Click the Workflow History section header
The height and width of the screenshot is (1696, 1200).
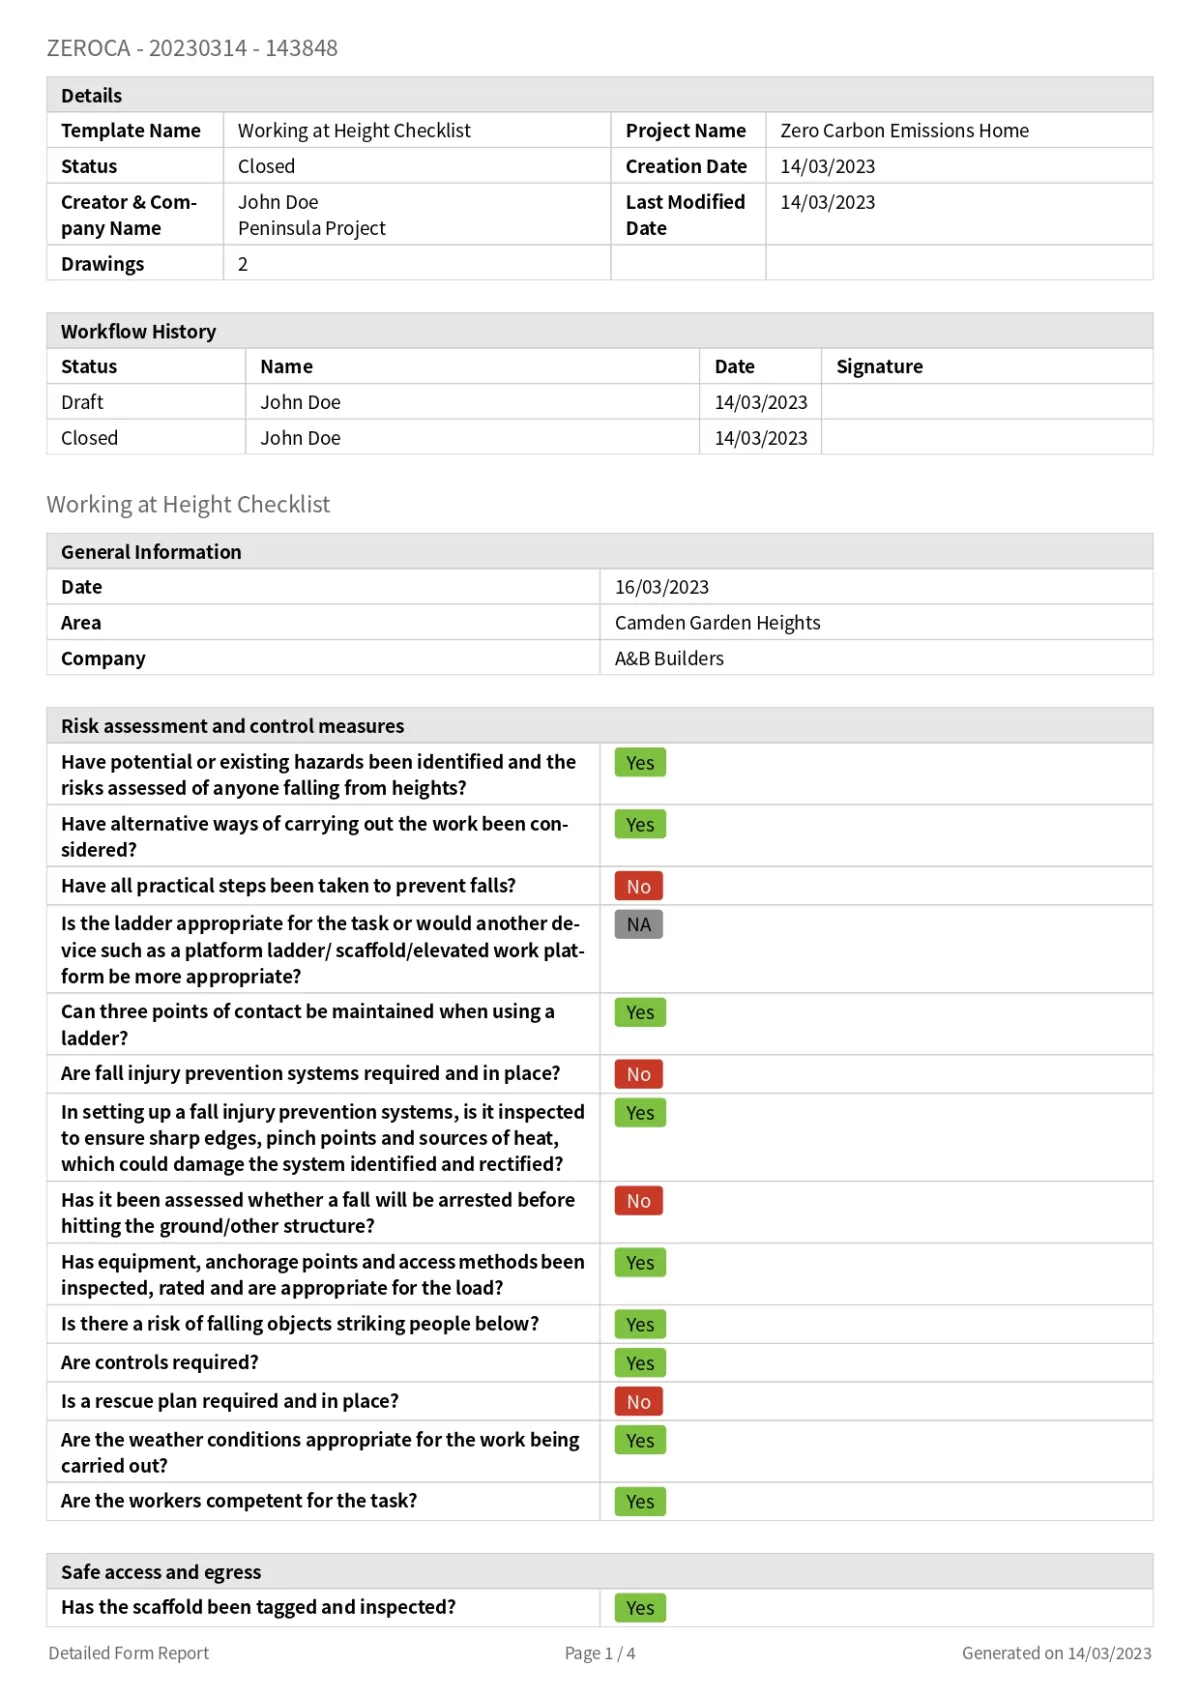point(138,331)
